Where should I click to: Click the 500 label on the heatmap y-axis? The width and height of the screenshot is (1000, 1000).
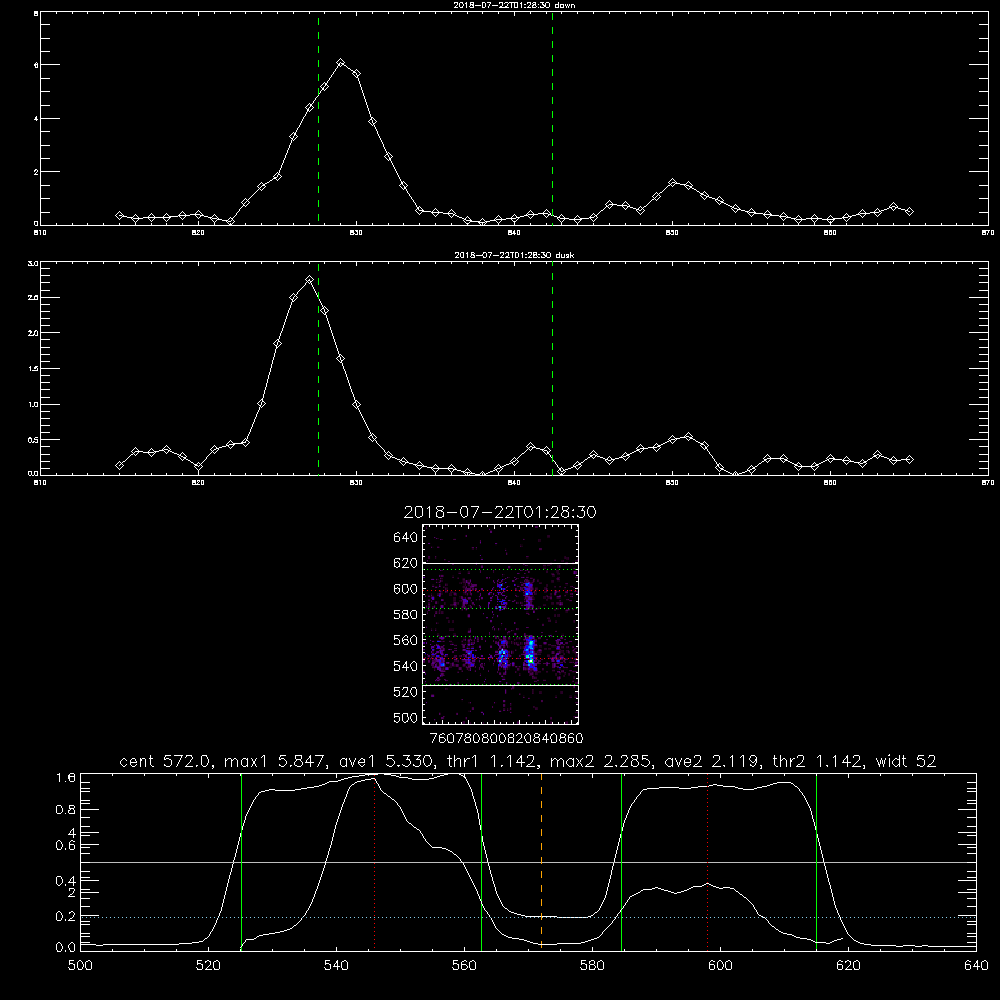point(405,718)
